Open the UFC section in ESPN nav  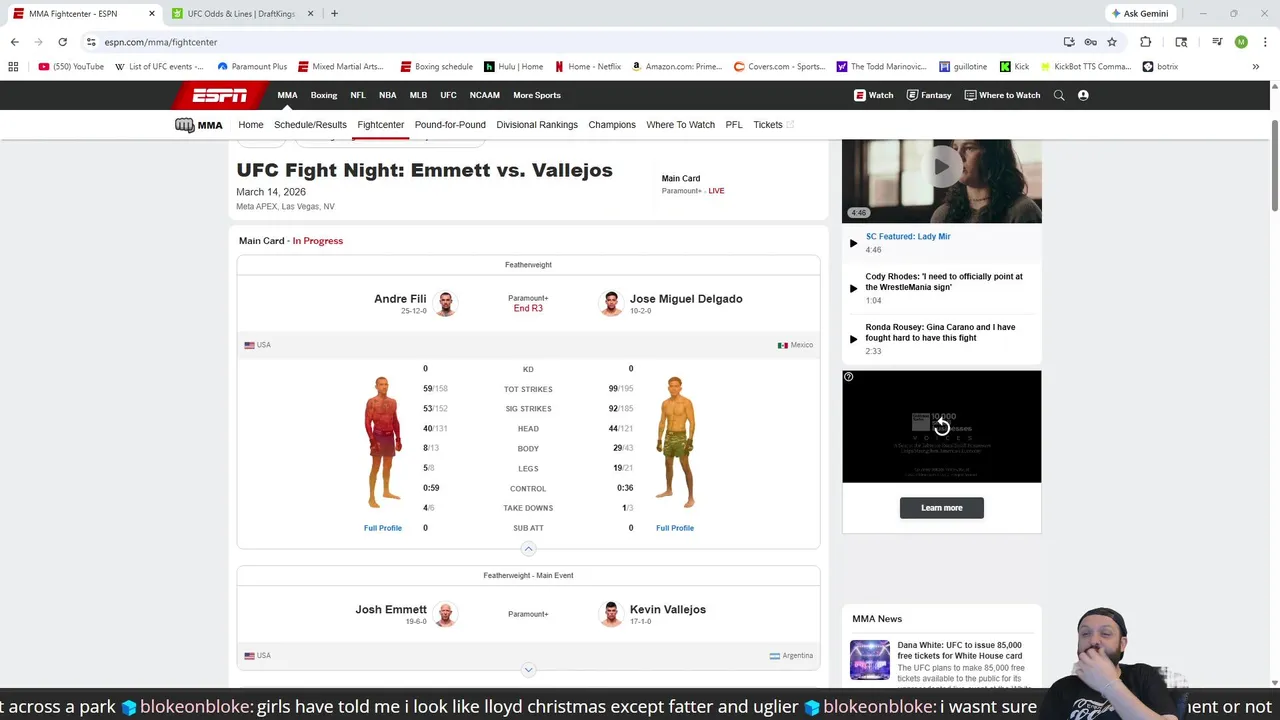[448, 95]
